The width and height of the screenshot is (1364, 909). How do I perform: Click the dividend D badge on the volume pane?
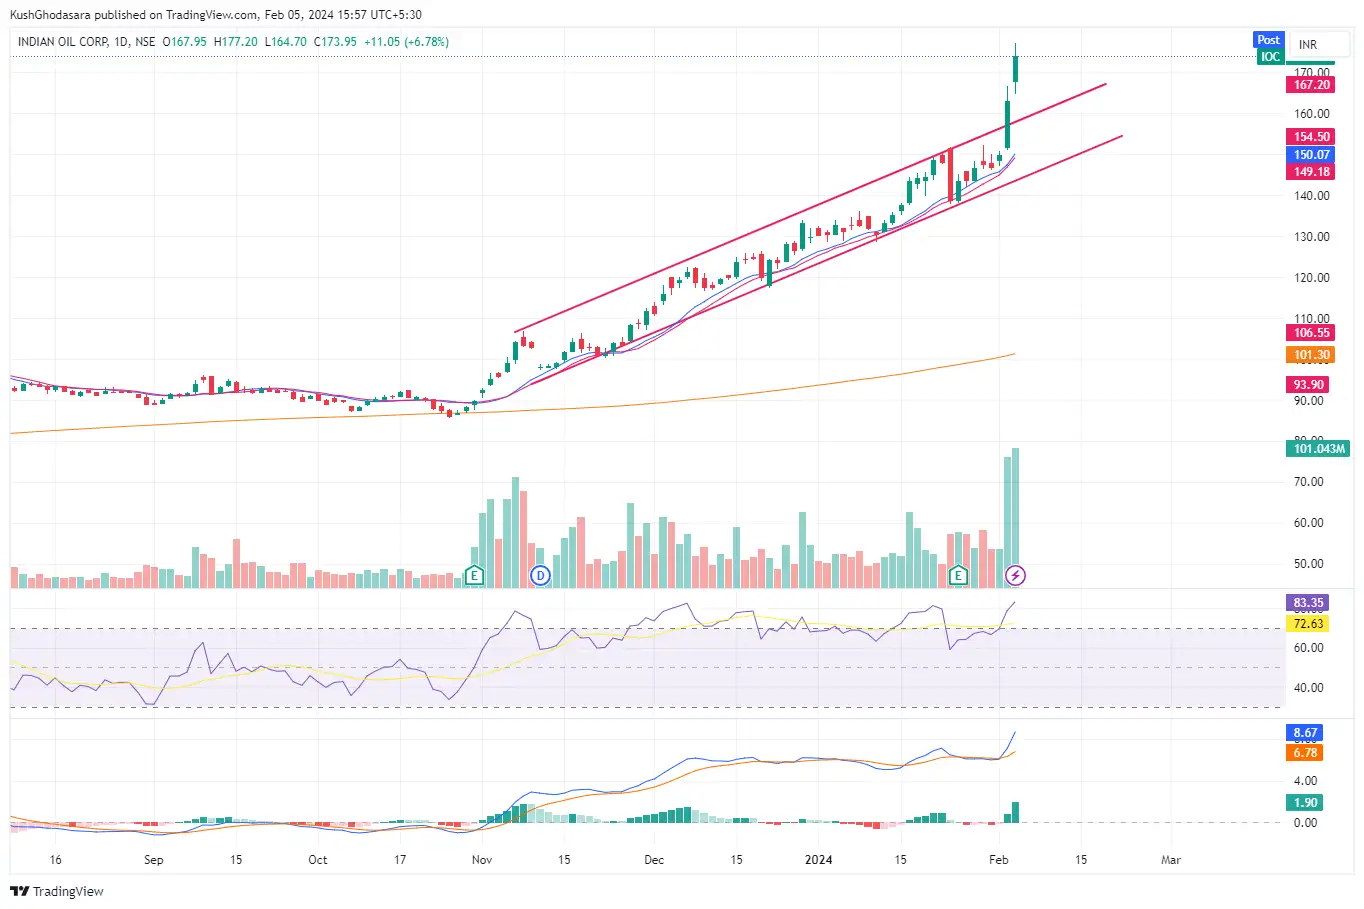540,575
